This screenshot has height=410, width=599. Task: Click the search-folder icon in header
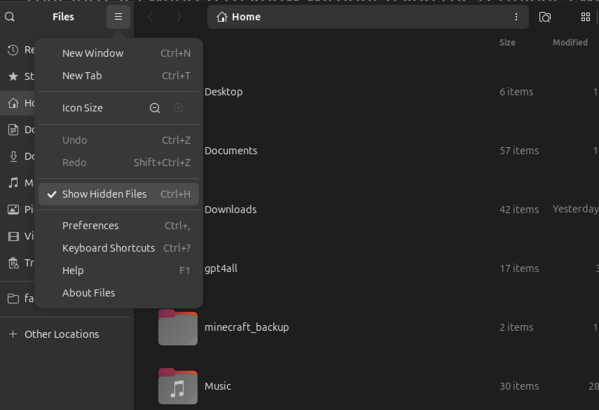[545, 17]
